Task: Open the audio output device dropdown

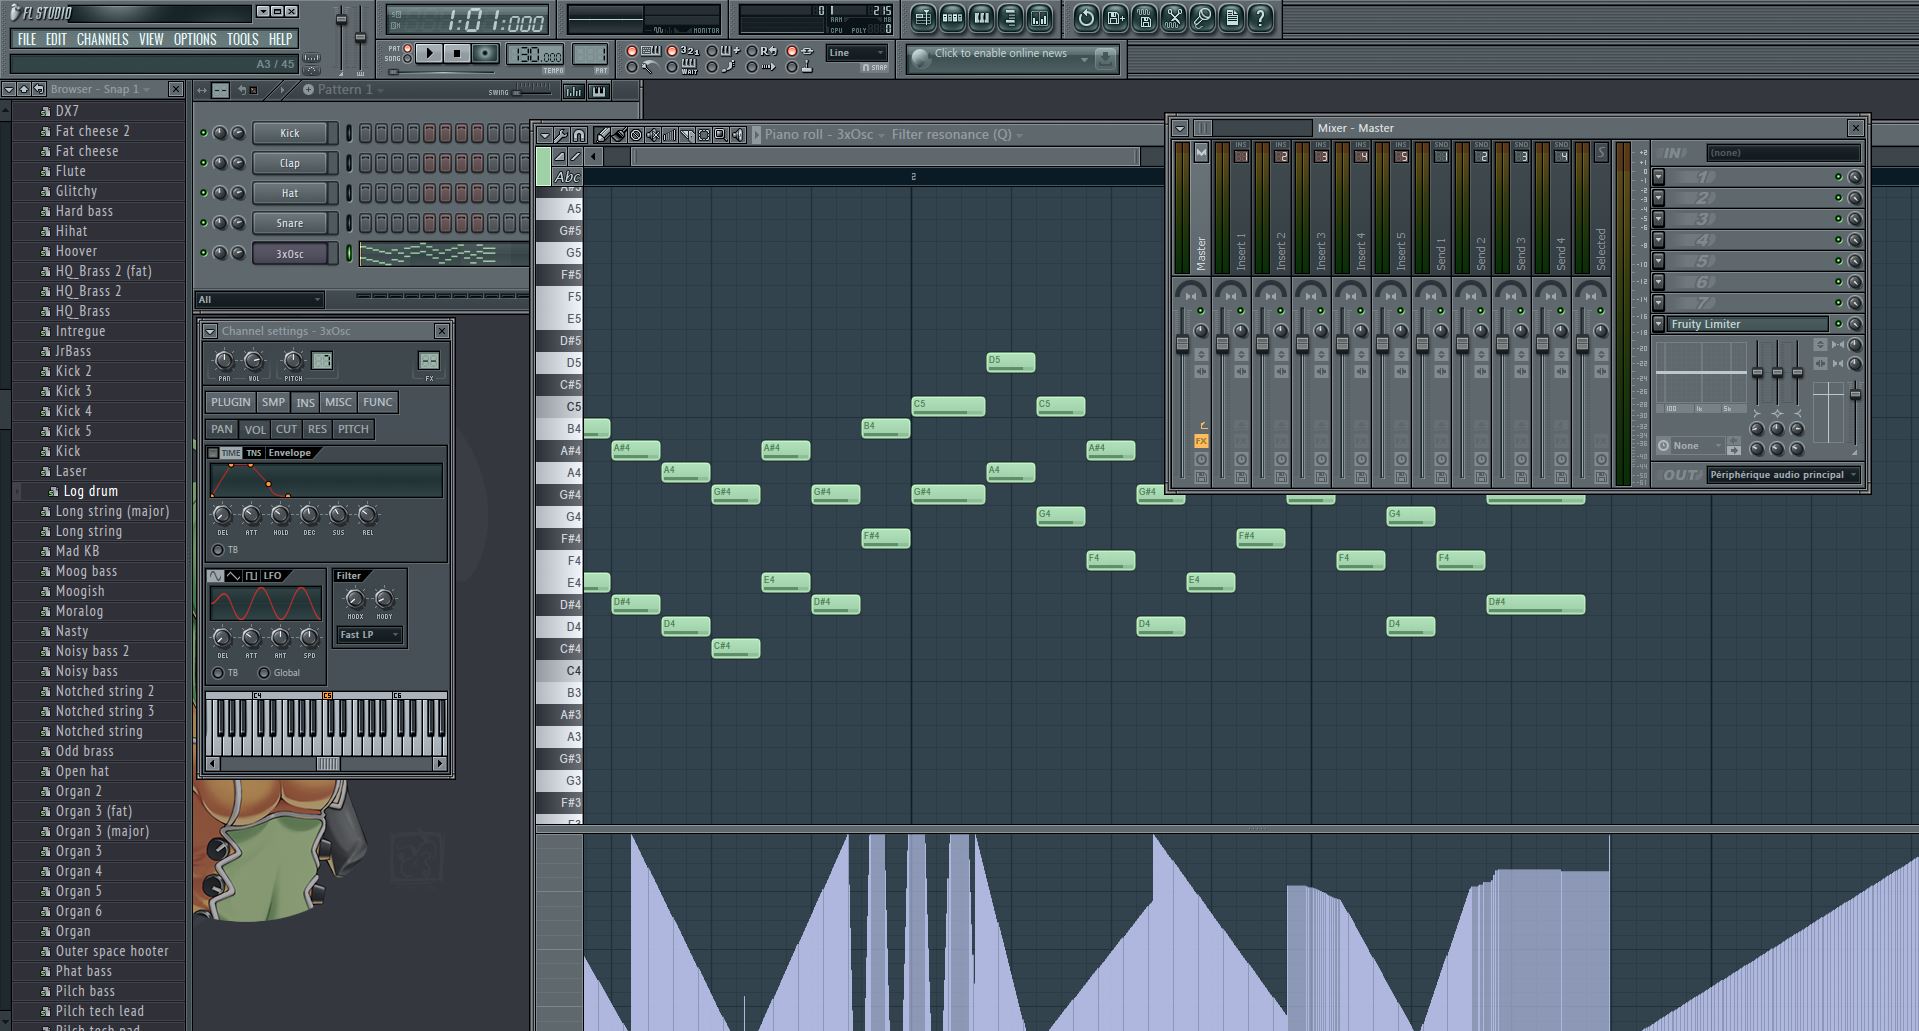Action: point(1783,475)
